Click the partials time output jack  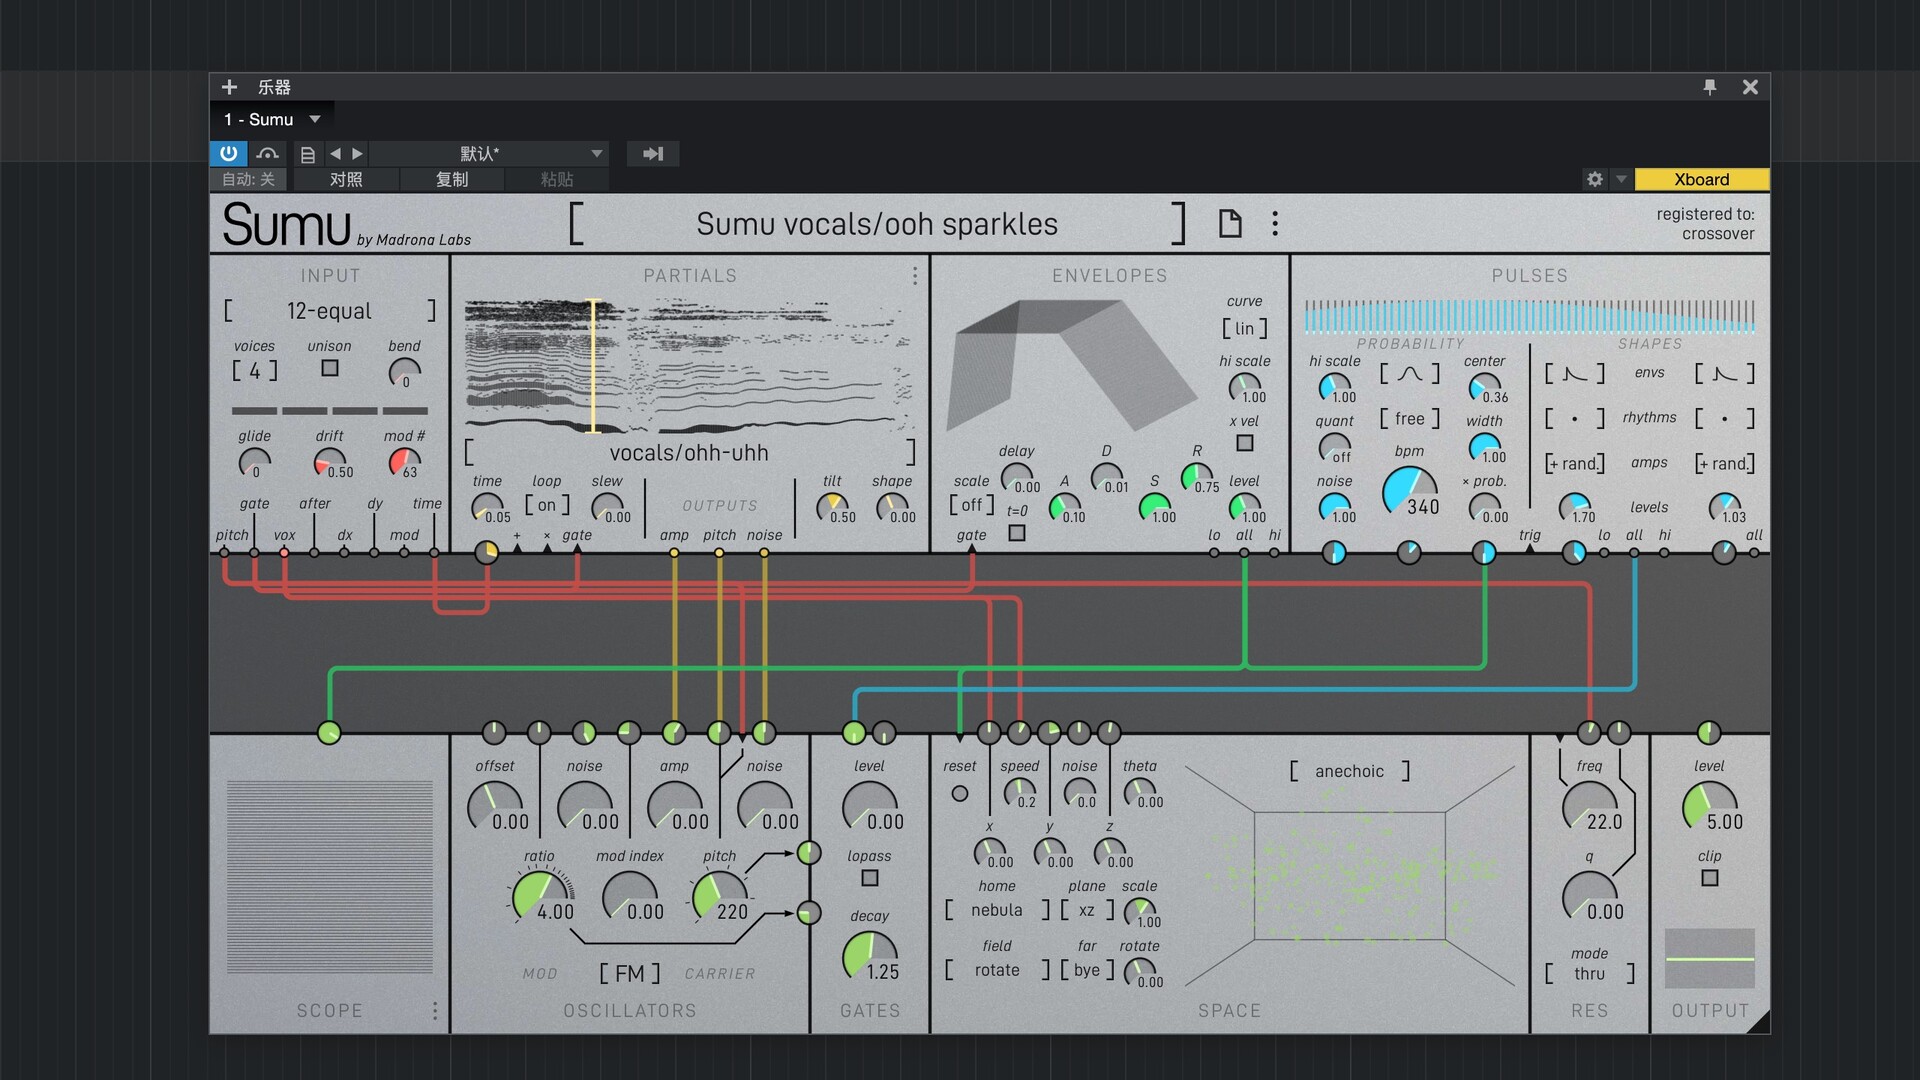click(x=486, y=552)
